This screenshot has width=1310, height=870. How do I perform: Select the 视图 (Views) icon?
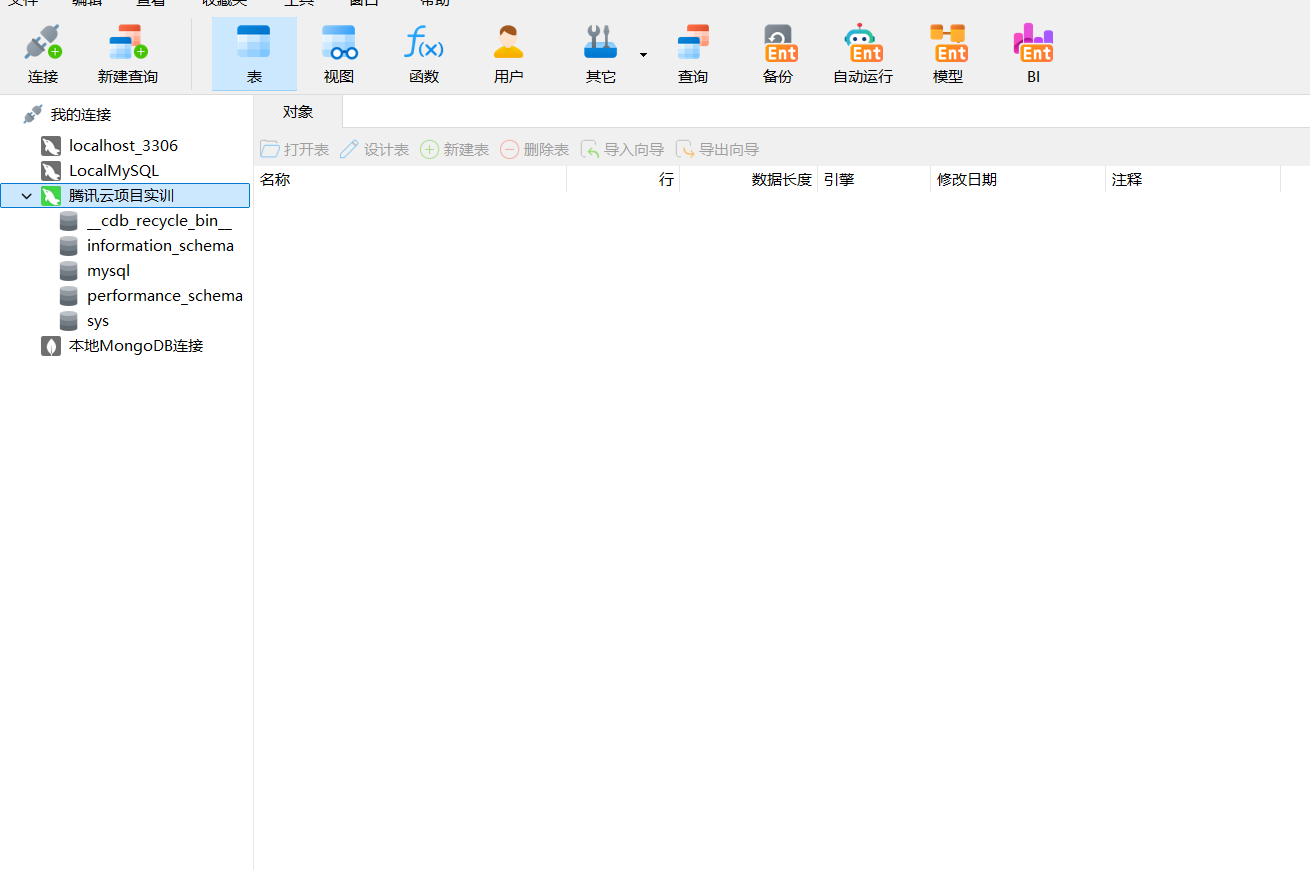[338, 52]
